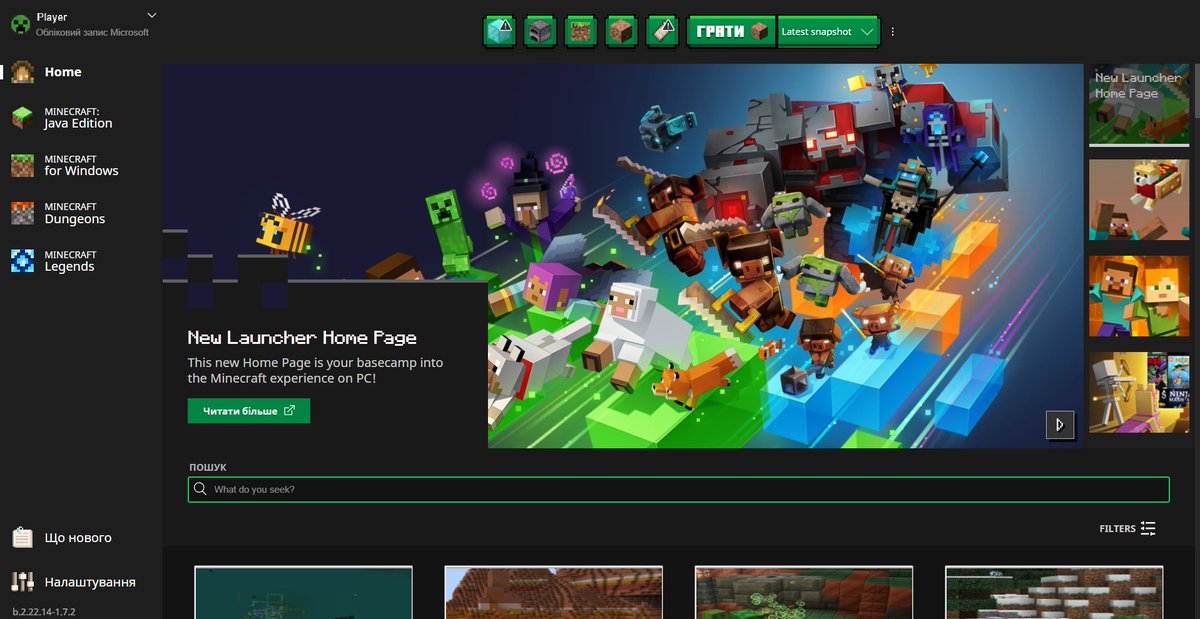Select the Steve and dog carousel thumbnail

(1139, 200)
